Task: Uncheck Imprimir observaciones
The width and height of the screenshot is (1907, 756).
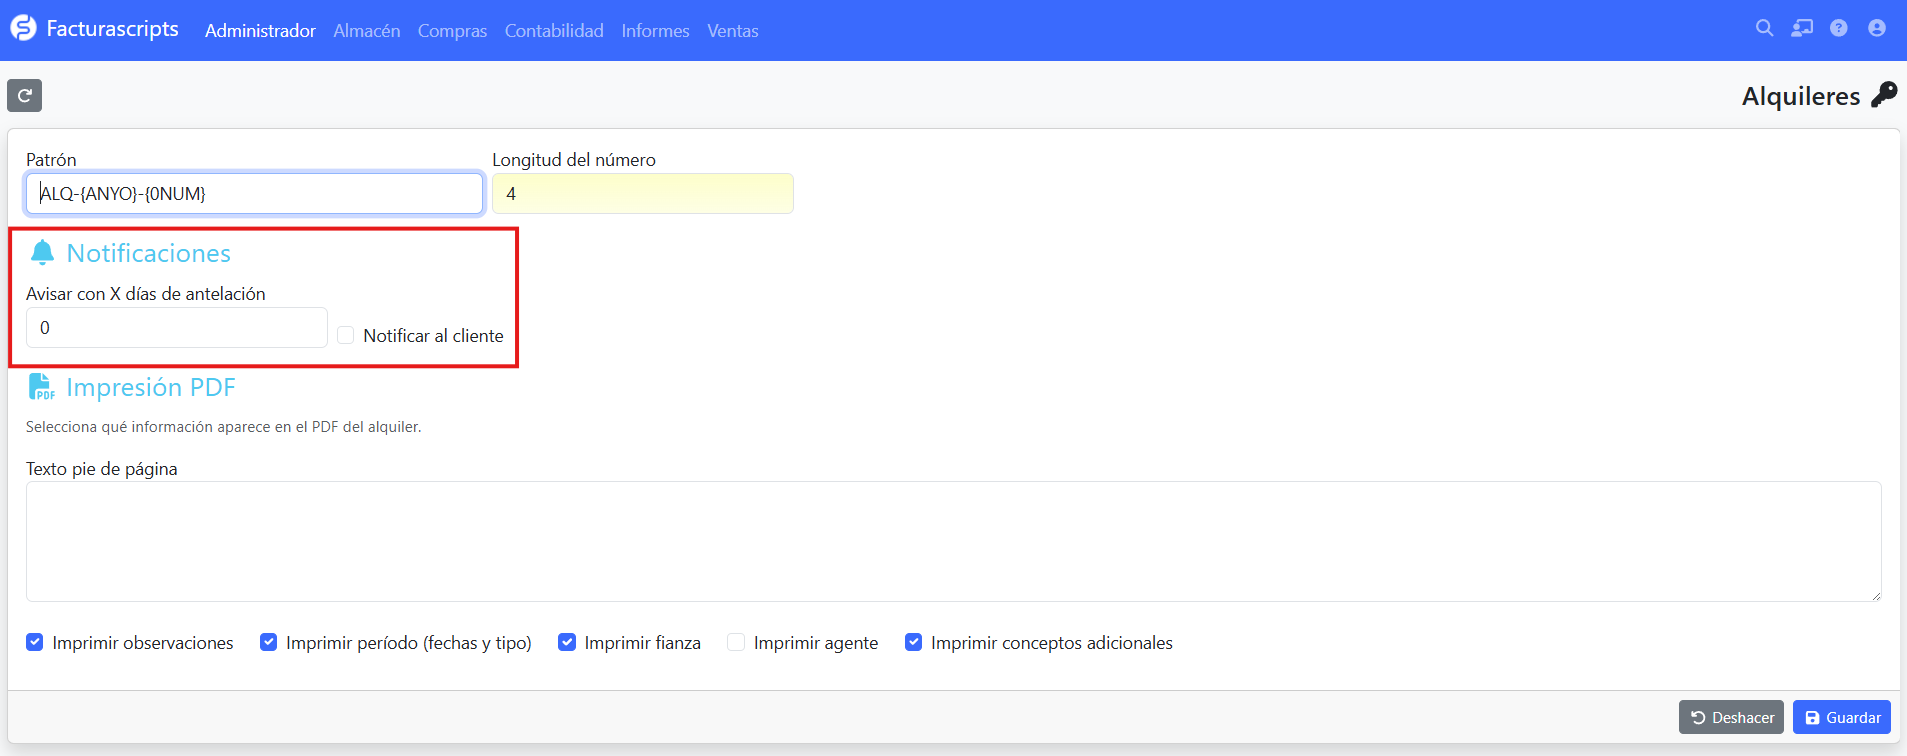Action: [35, 642]
